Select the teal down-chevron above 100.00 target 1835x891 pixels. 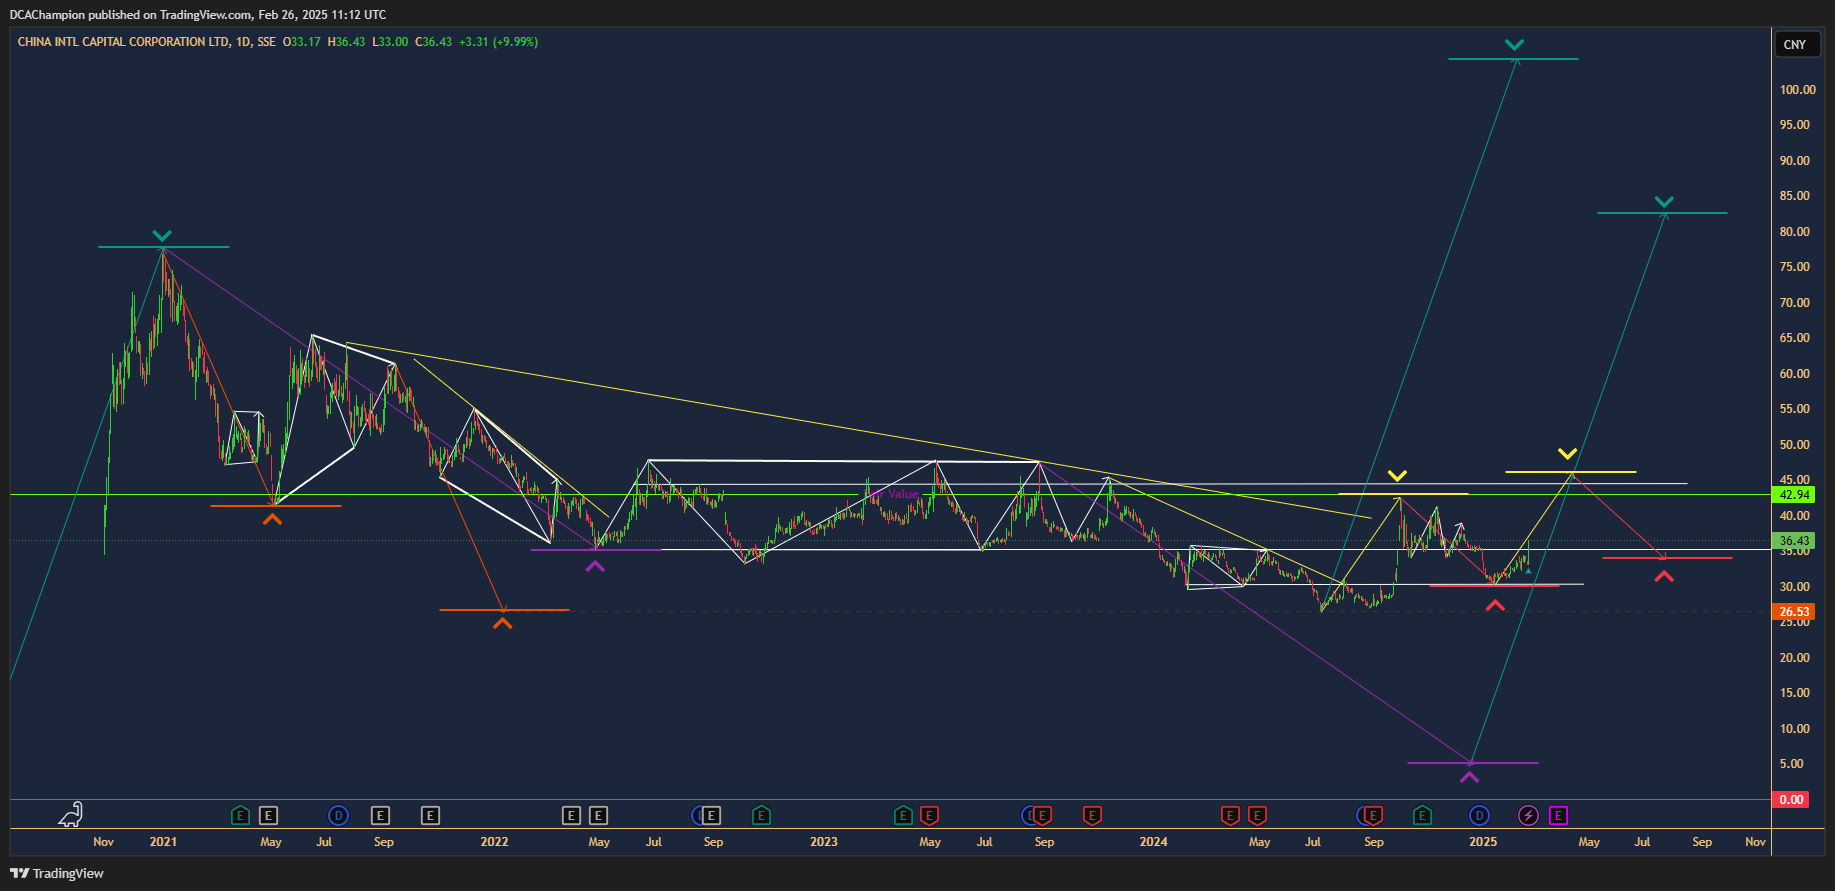click(1514, 45)
